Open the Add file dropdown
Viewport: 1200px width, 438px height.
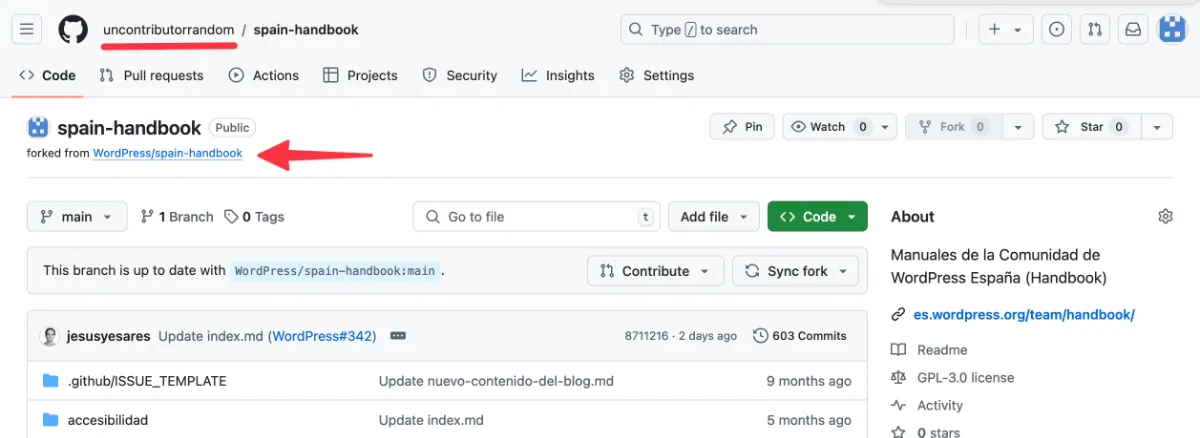tap(714, 216)
